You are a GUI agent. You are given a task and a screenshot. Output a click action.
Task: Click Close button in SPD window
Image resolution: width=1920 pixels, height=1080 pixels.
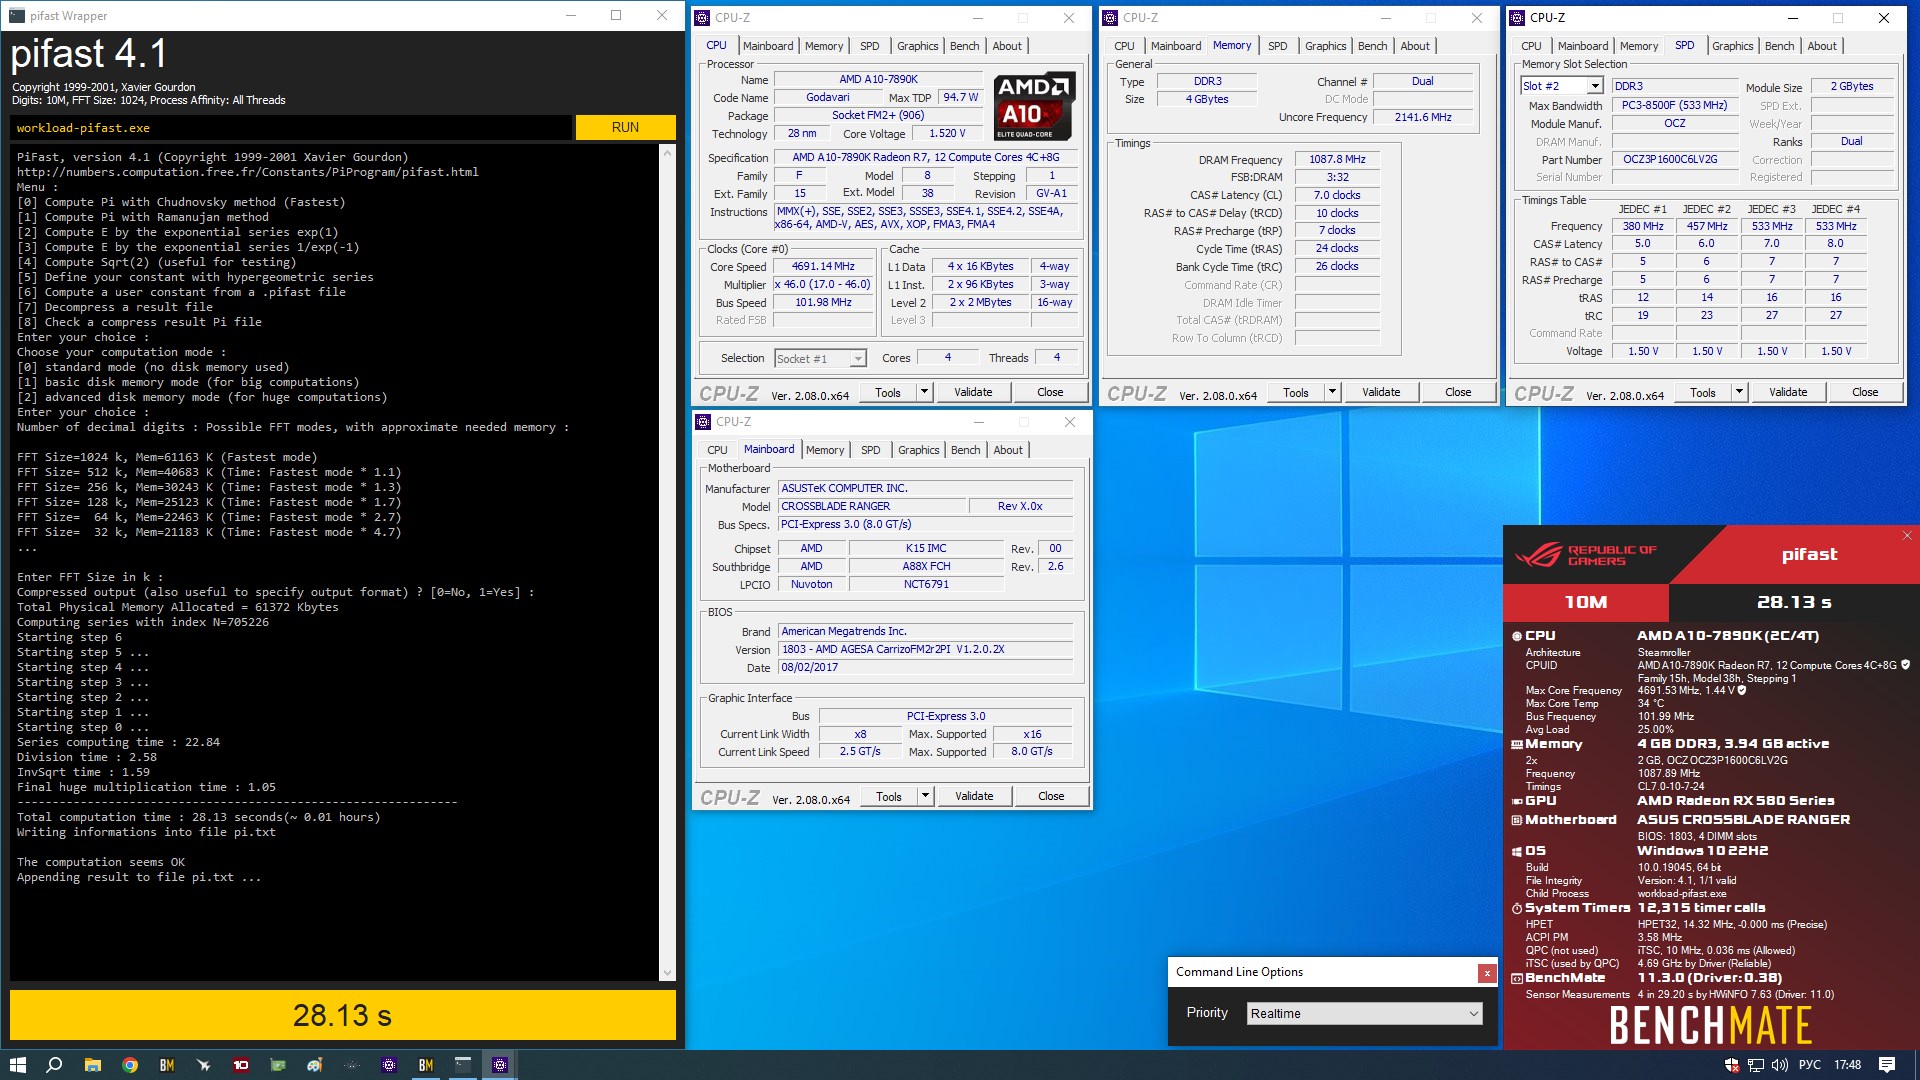click(x=1865, y=392)
